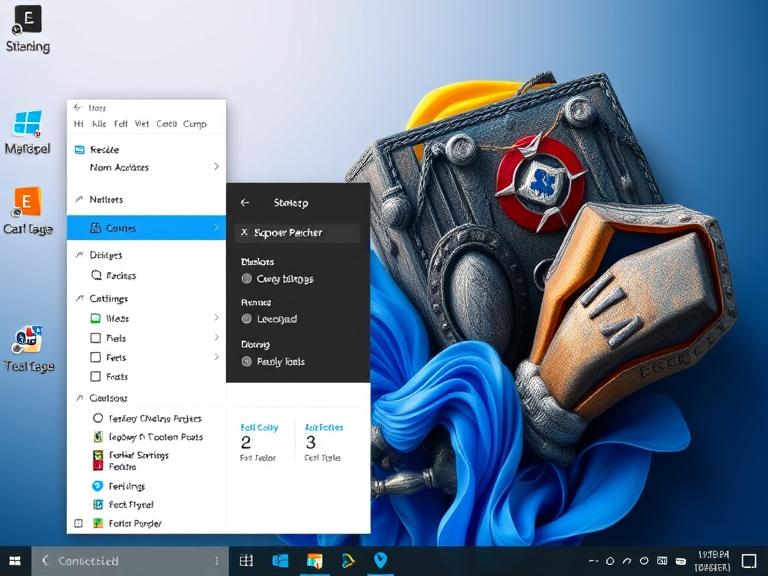Image resolution: width=768 pixels, height=576 pixels.
Task: Click the clock in the system tray
Action: click(712, 561)
